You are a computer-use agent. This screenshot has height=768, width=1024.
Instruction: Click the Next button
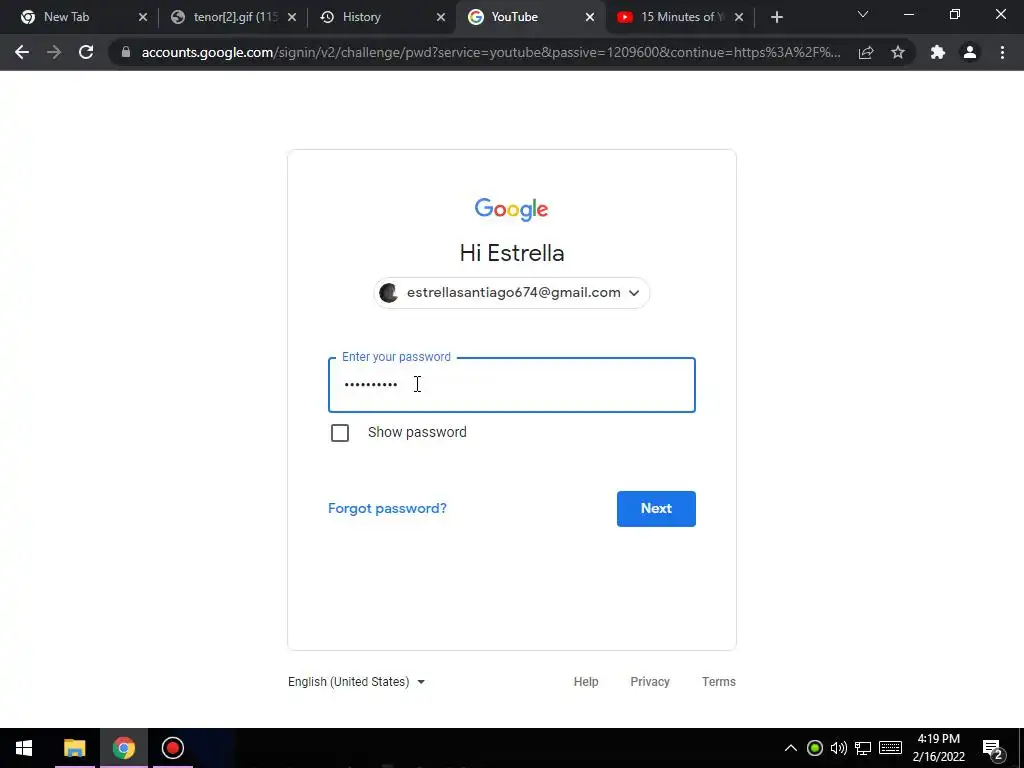[x=656, y=509]
